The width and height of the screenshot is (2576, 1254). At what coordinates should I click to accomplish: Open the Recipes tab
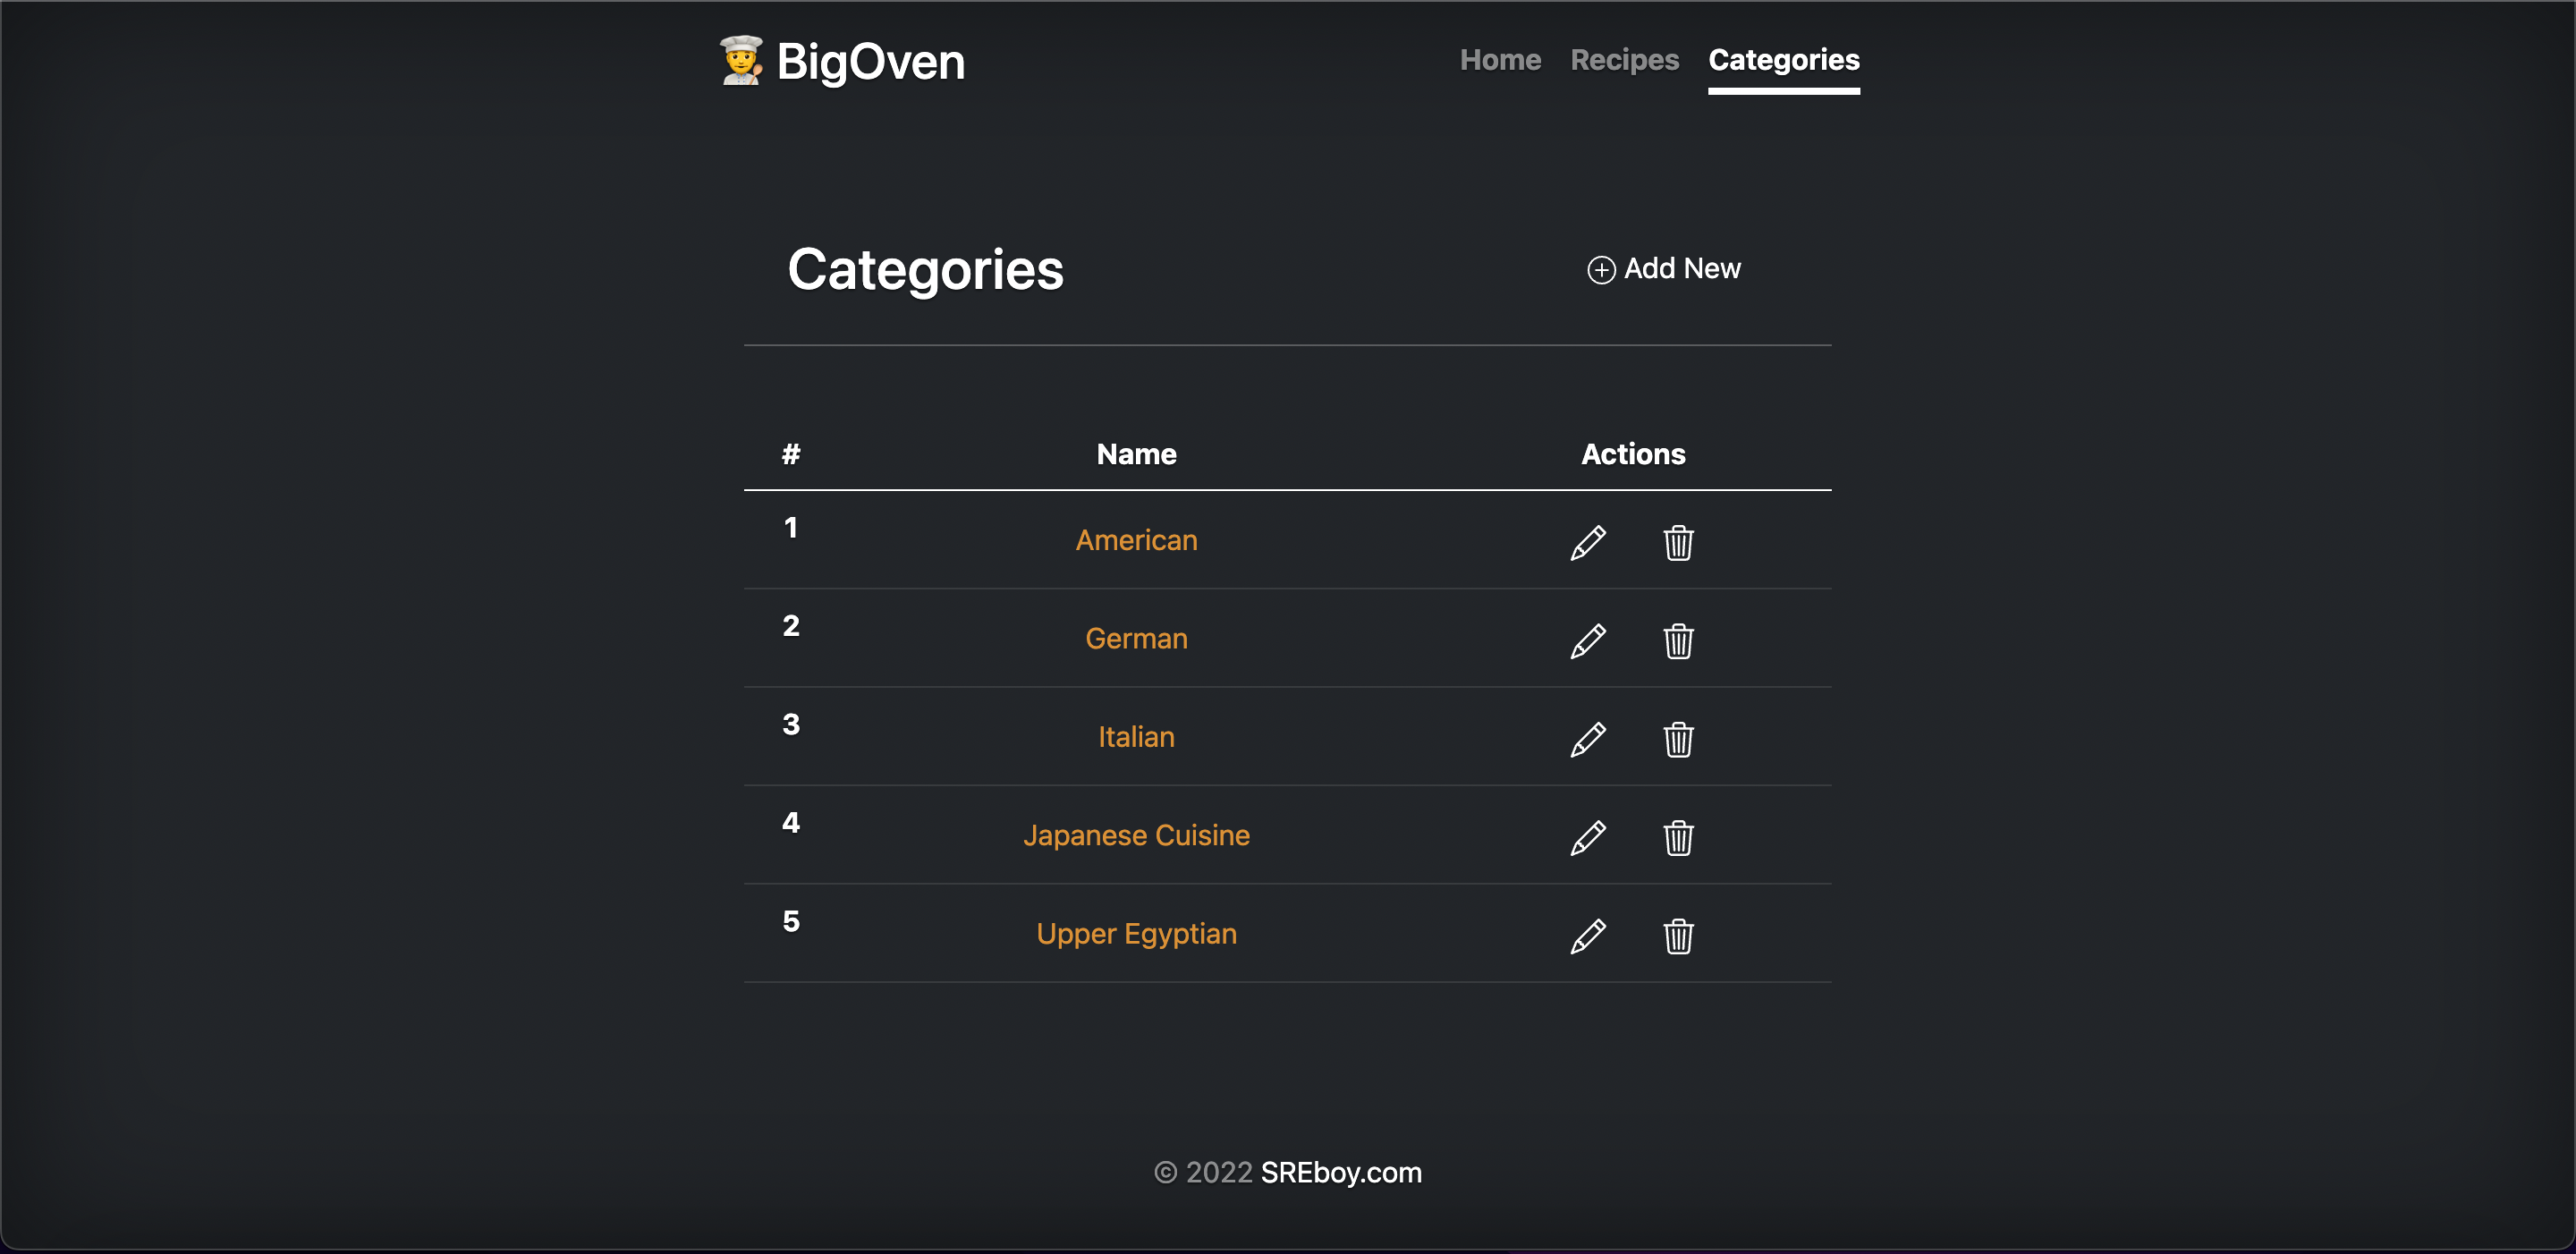[x=1624, y=60]
